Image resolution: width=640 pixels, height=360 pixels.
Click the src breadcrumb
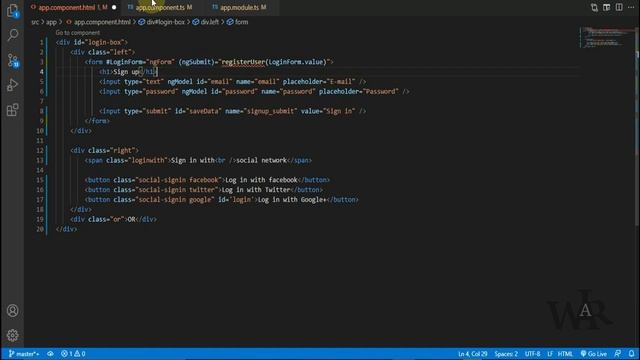click(35, 22)
